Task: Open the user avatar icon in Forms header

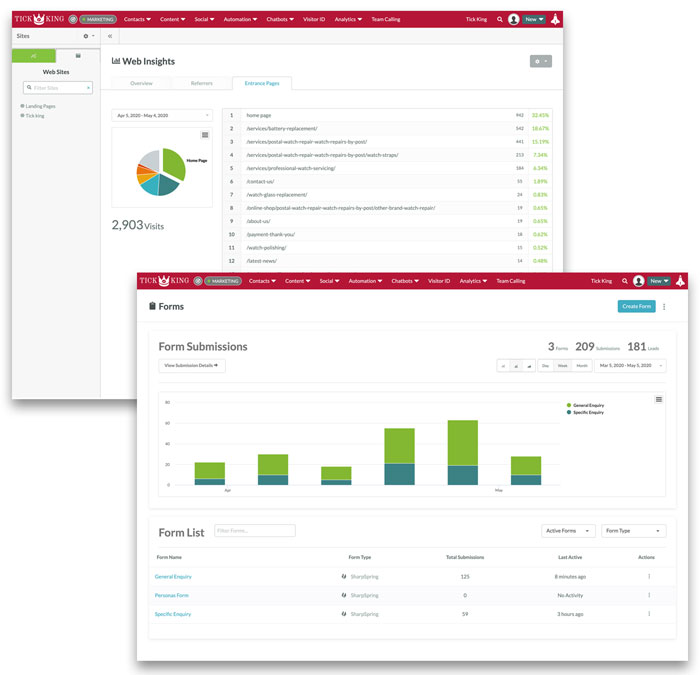Action: (638, 281)
